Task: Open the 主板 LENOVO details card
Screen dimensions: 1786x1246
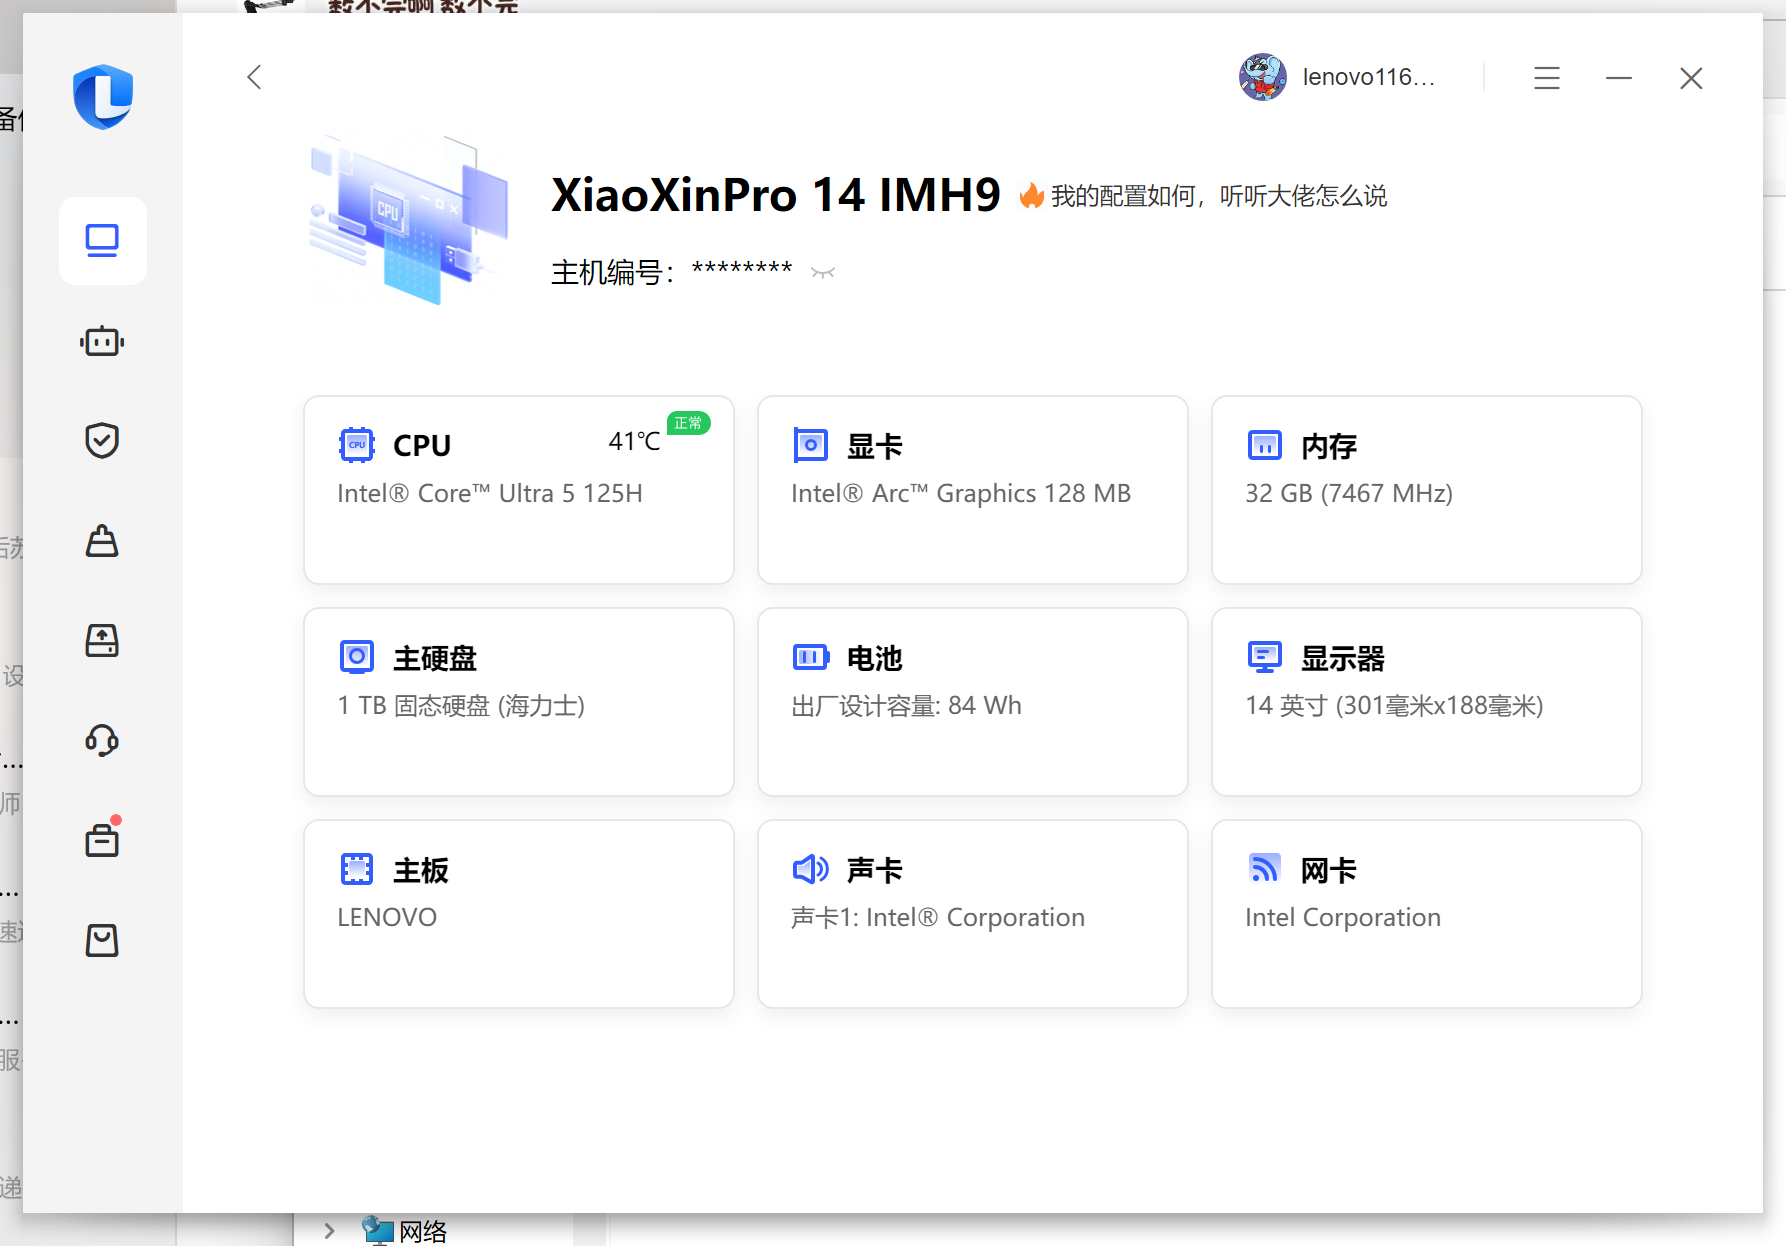Action: [x=519, y=914]
